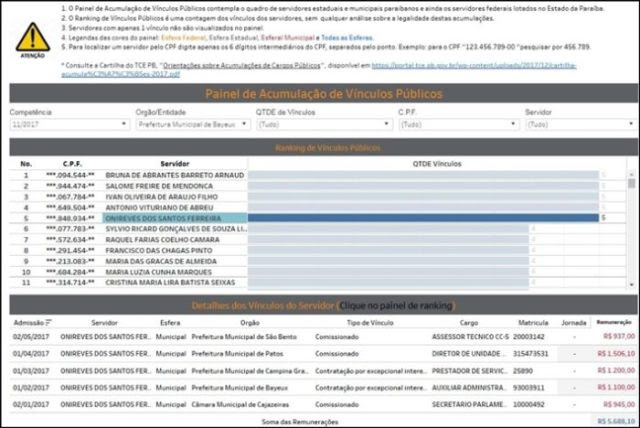This screenshot has height=428, width=640.
Task: Open the Servidor filter dropdown
Action: [x=581, y=124]
